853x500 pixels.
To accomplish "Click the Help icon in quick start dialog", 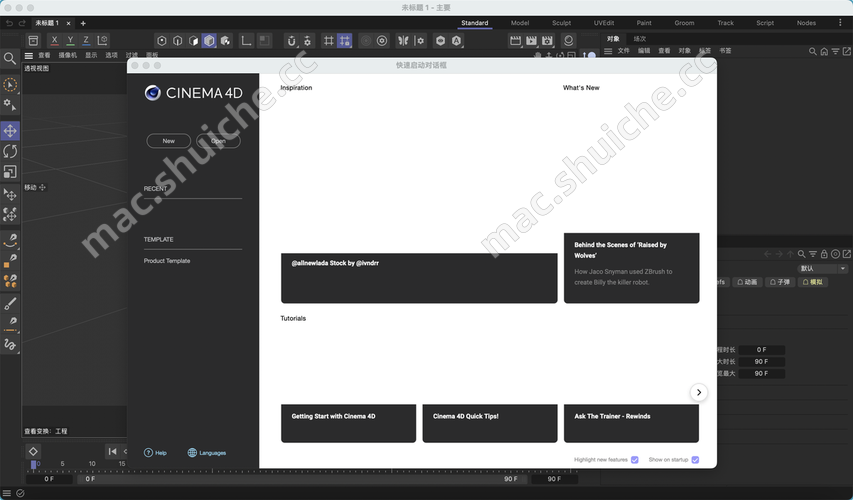I will [x=149, y=453].
